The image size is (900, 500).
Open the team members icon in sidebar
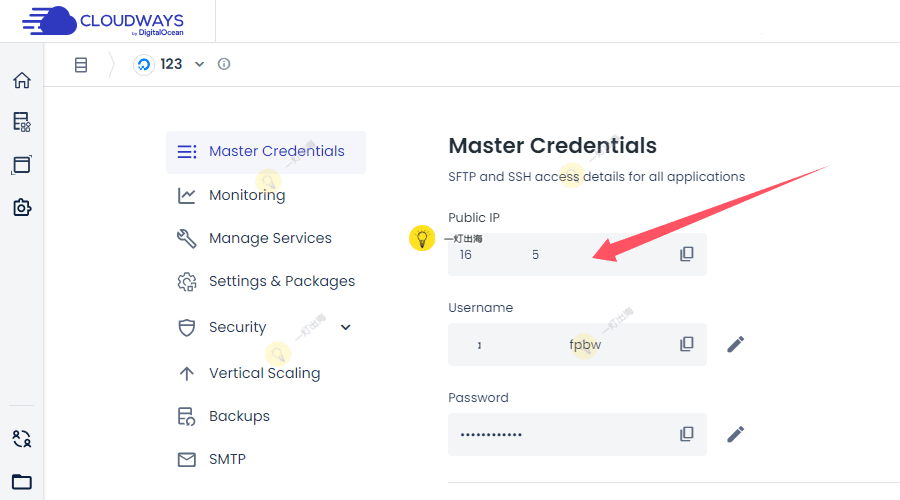click(21, 438)
